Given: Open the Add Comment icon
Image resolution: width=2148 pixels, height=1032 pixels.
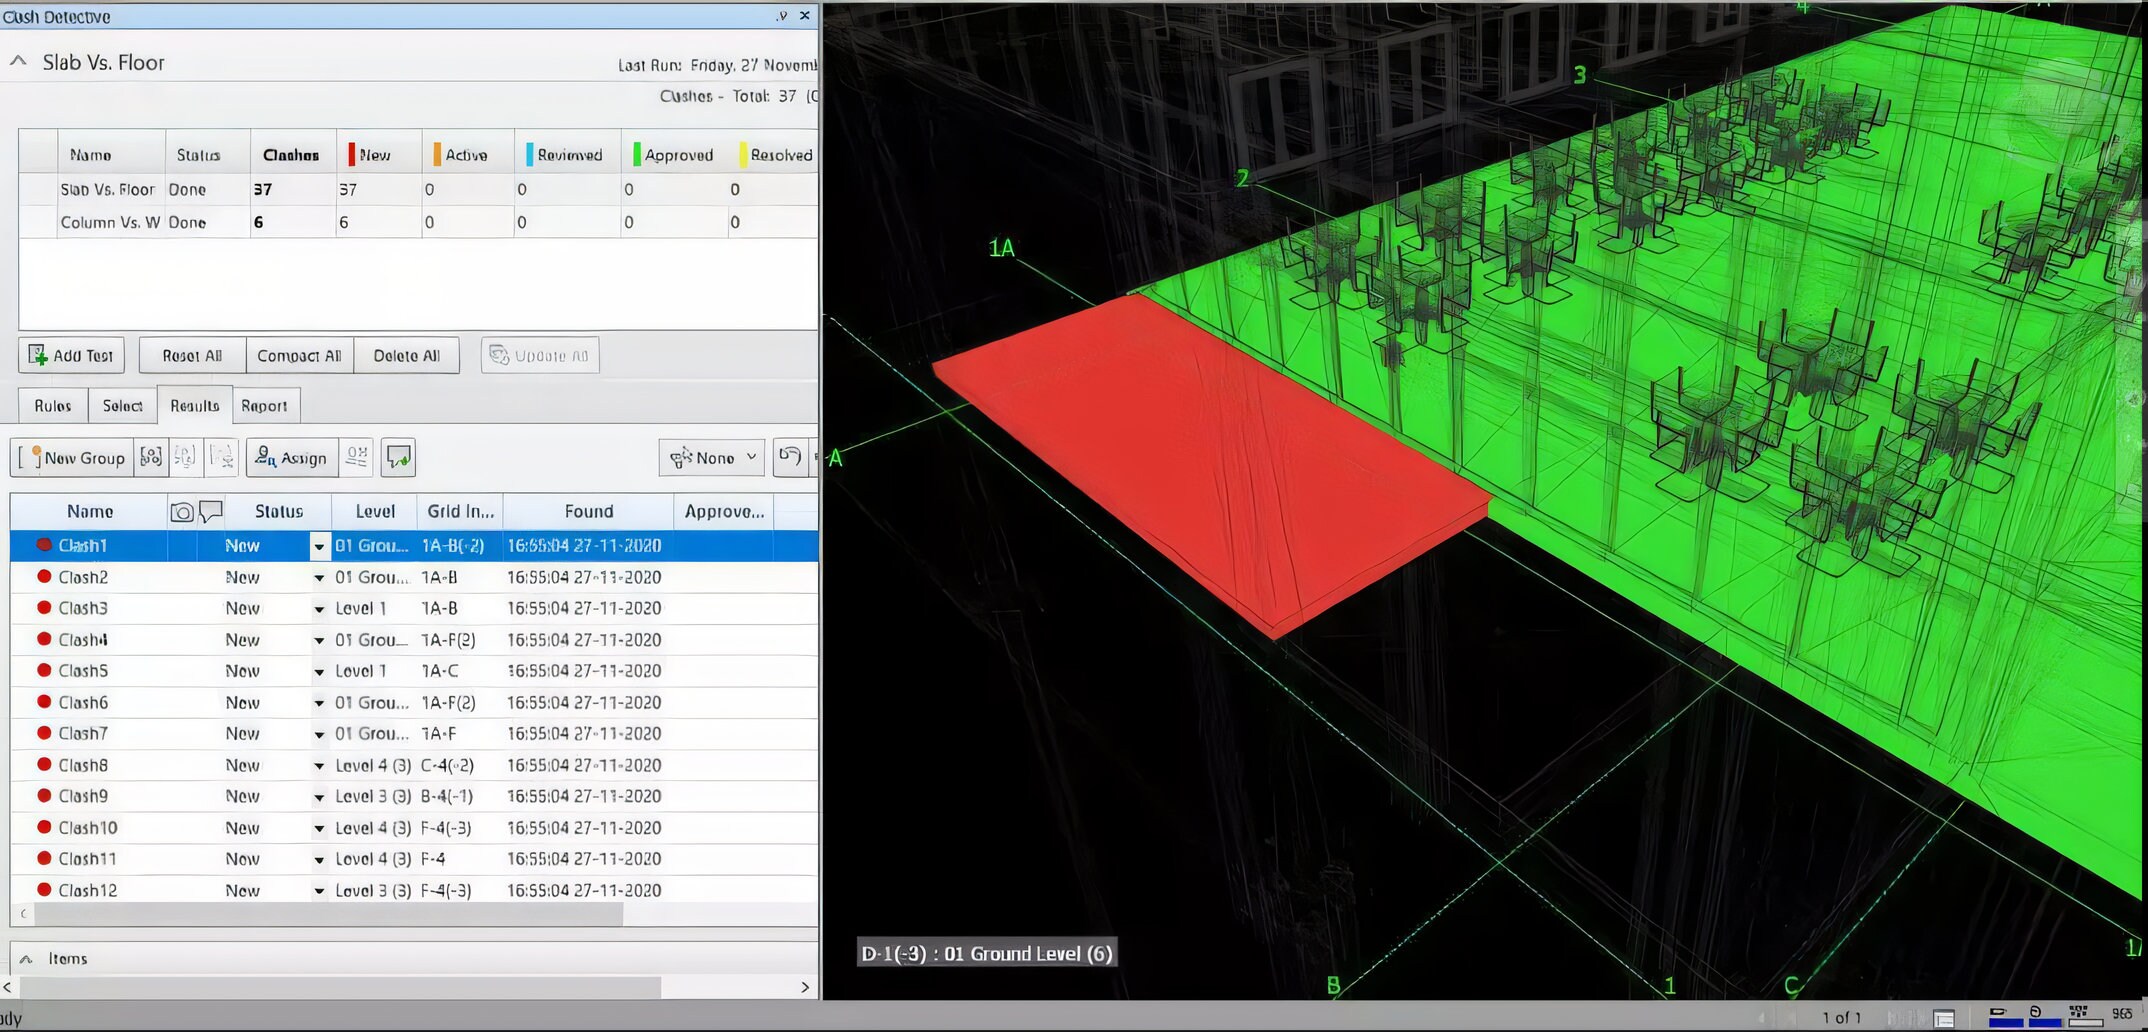Looking at the screenshot, I should (398, 457).
